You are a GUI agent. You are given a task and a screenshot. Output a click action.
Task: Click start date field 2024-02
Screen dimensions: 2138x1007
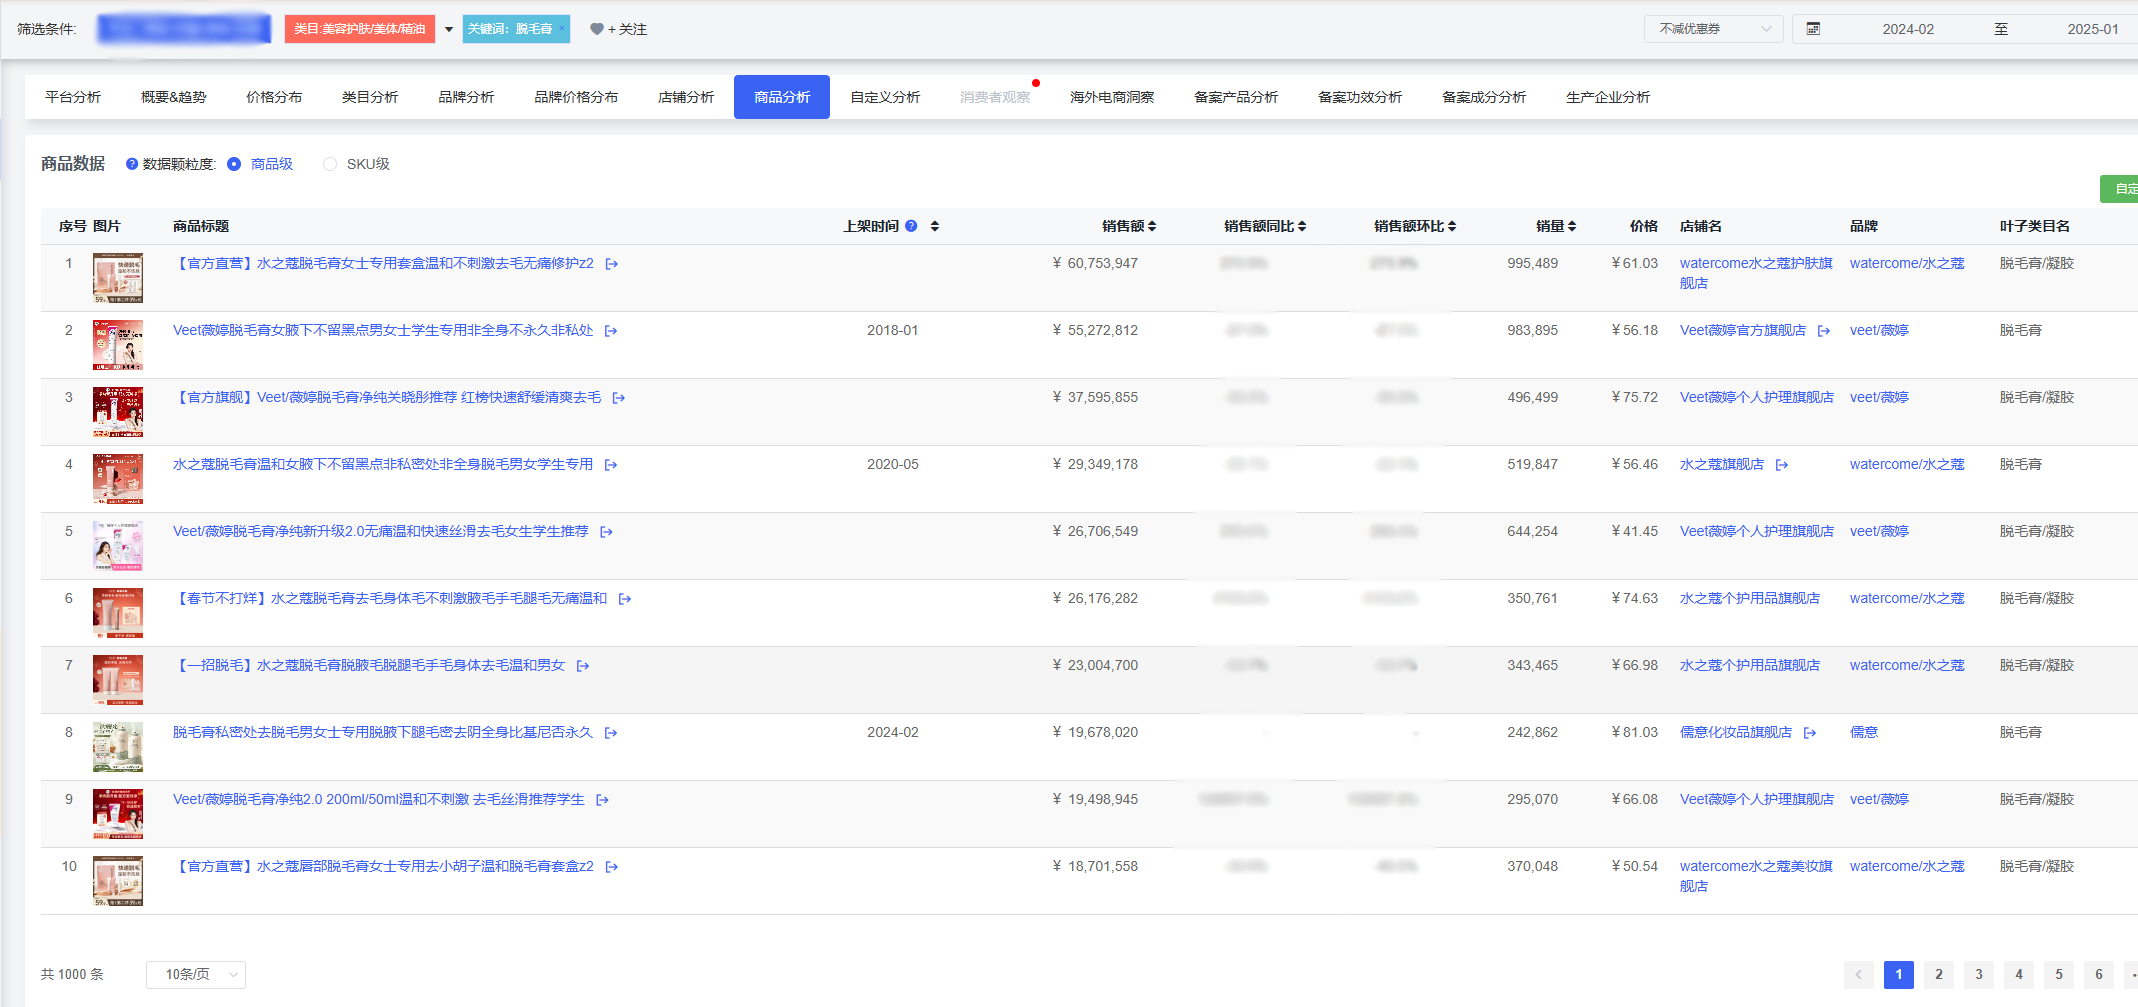[1908, 29]
